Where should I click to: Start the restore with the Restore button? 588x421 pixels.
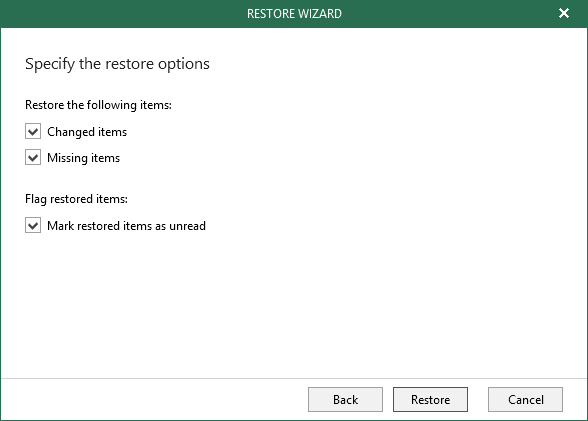click(430, 400)
